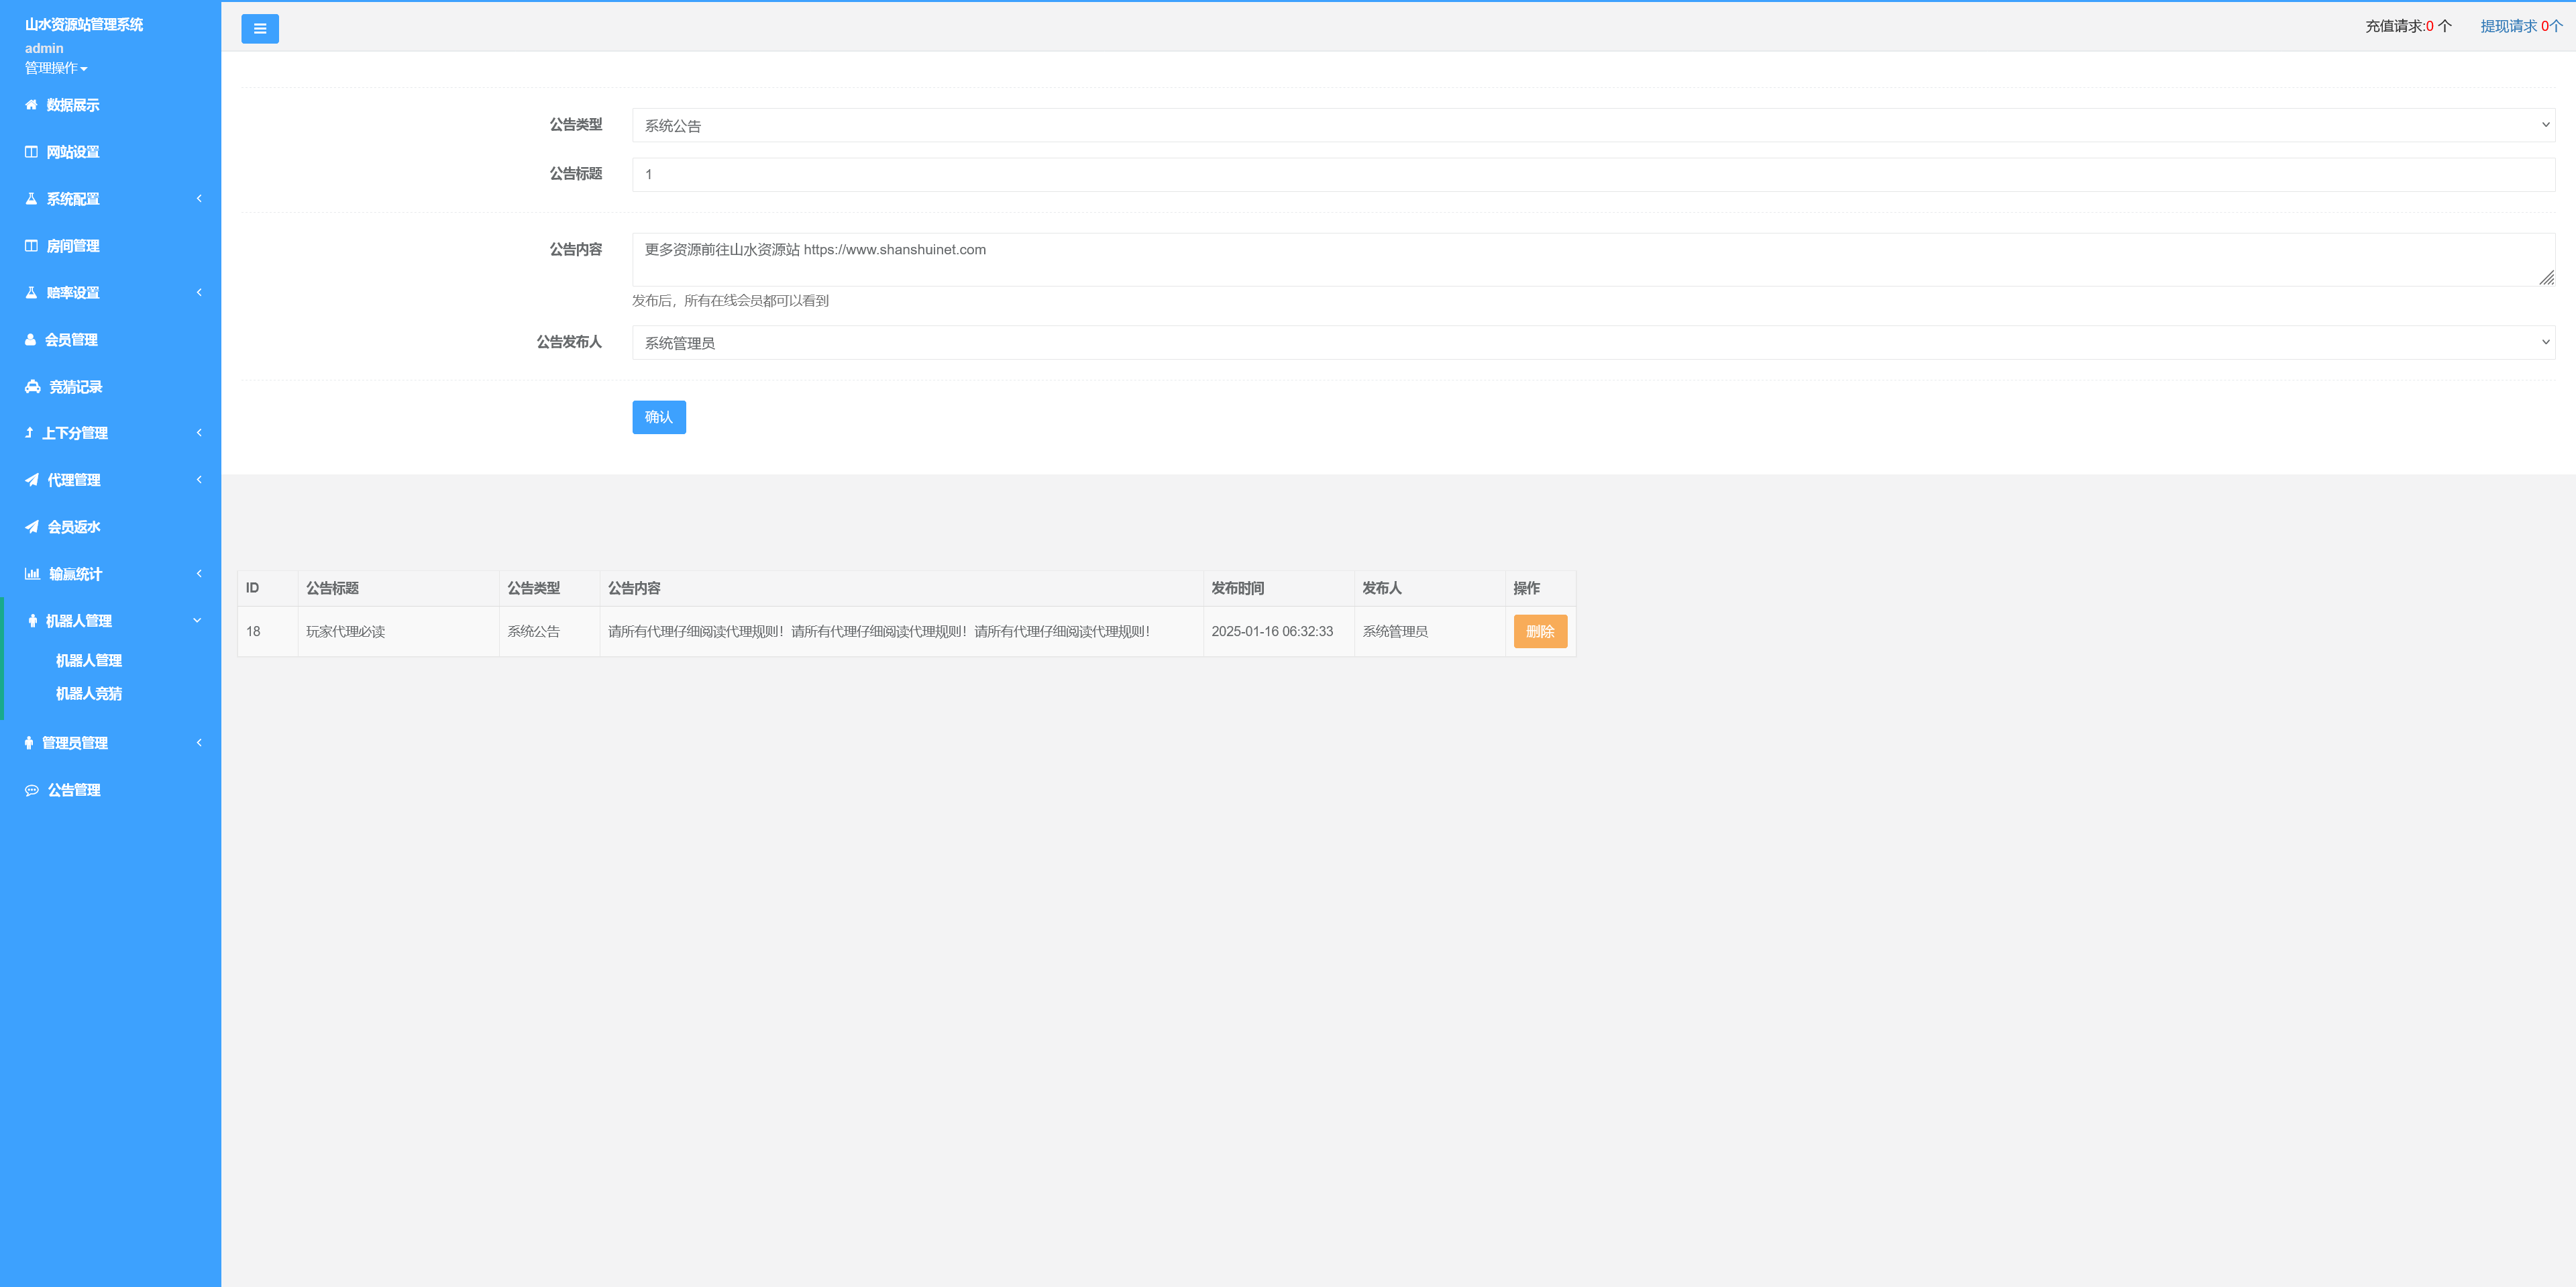Go to the 房间管理 menu item
The height and width of the screenshot is (1287, 2576).
click(72, 246)
